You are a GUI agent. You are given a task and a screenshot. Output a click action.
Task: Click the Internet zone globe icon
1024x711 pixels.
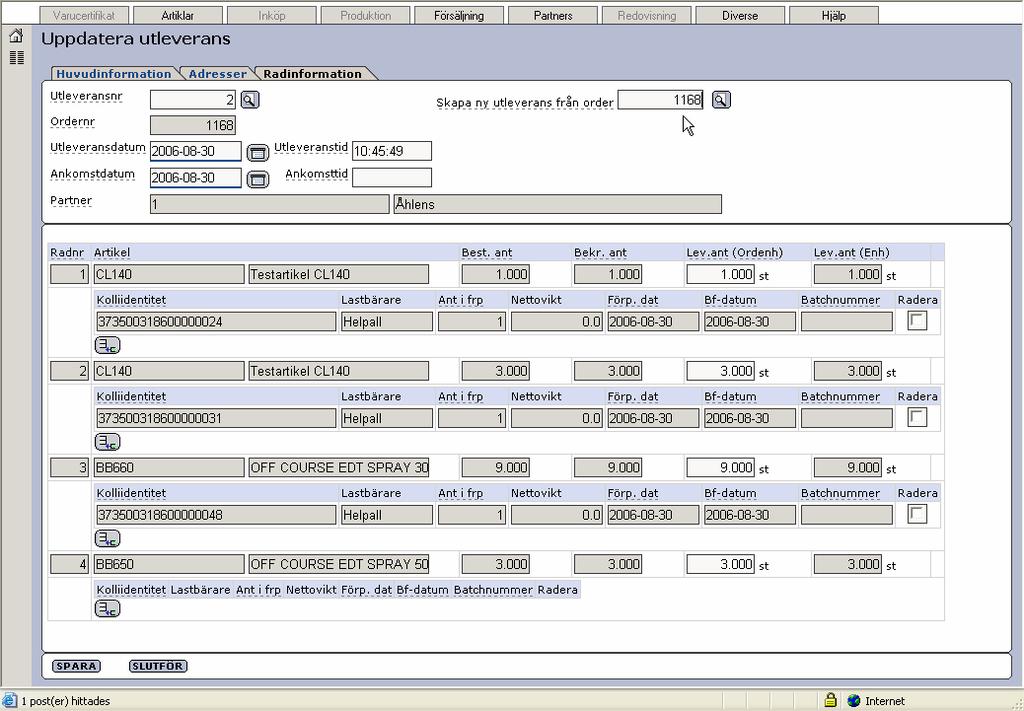[853, 701]
